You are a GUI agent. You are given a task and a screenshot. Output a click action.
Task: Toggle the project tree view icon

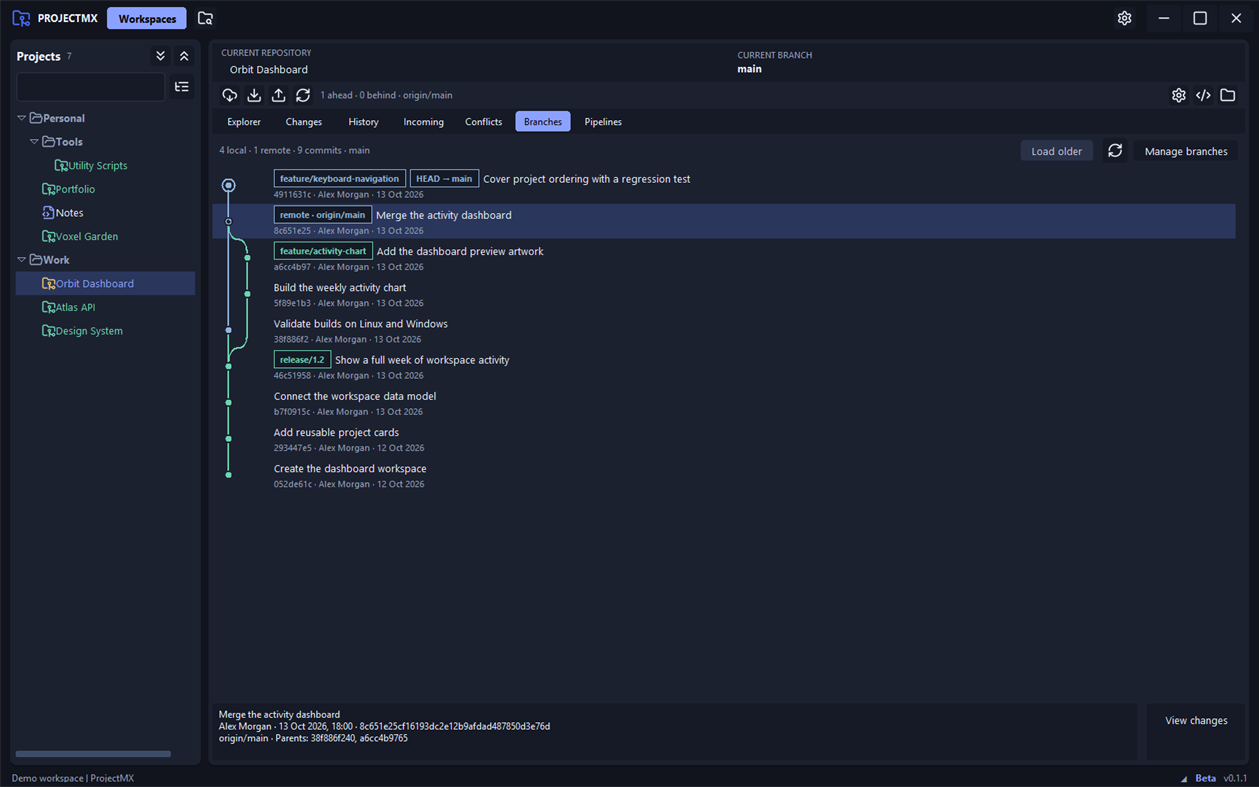182,87
